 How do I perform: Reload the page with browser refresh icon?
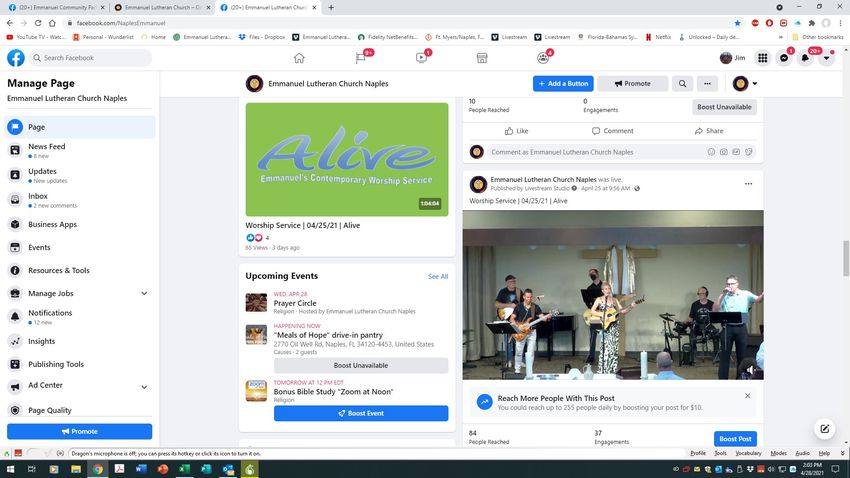pos(38,23)
